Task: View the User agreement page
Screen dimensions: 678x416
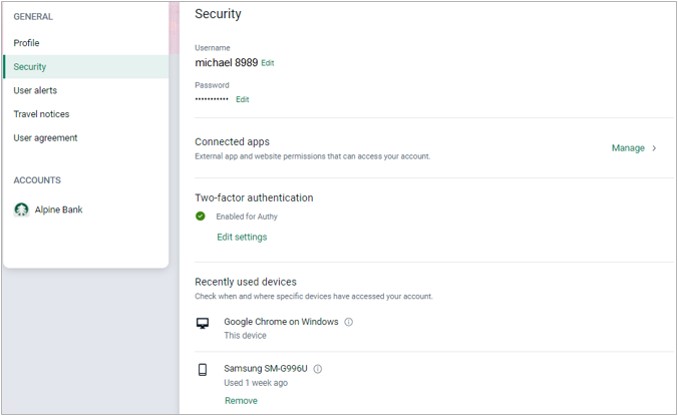Action: click(x=45, y=138)
